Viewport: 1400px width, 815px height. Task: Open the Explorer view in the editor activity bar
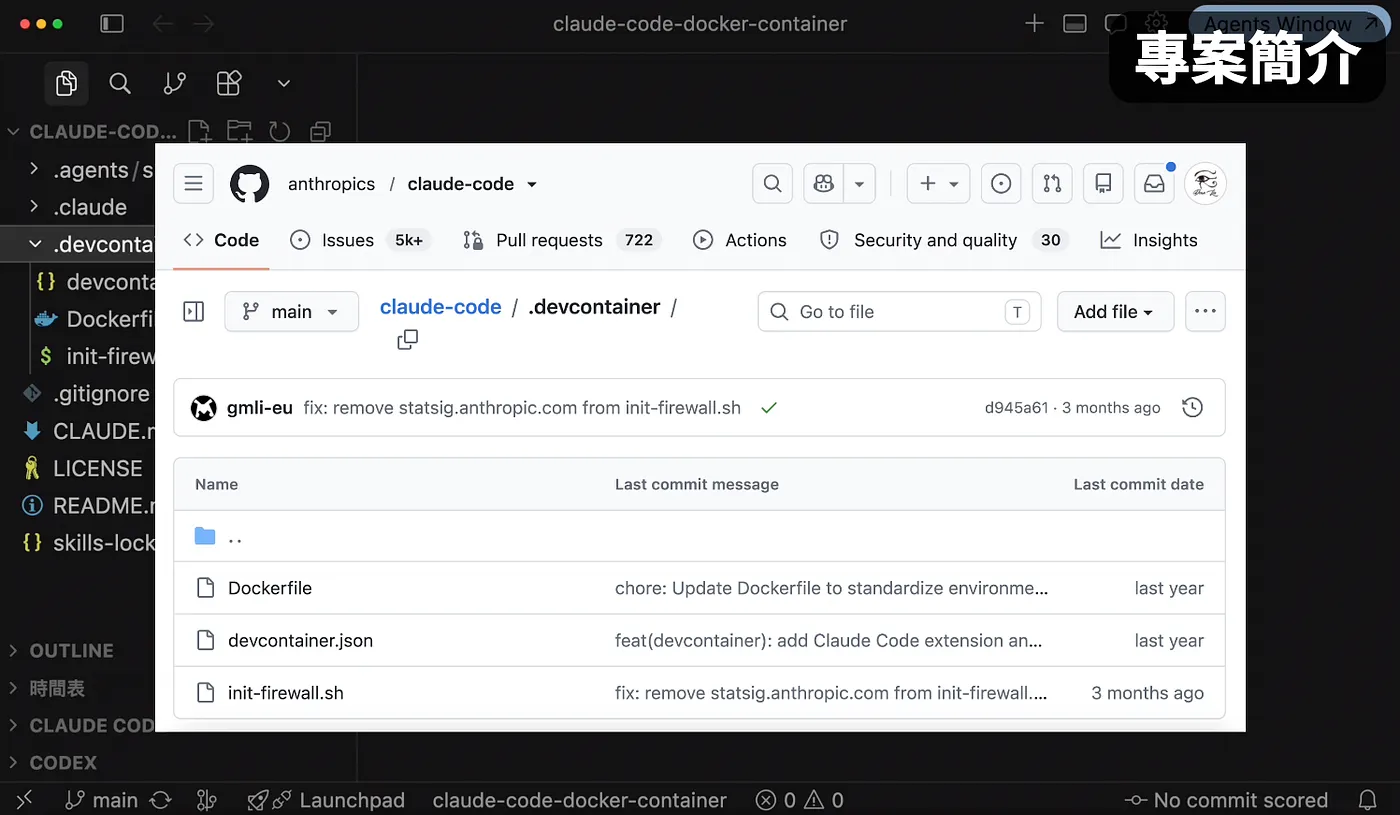tap(66, 83)
